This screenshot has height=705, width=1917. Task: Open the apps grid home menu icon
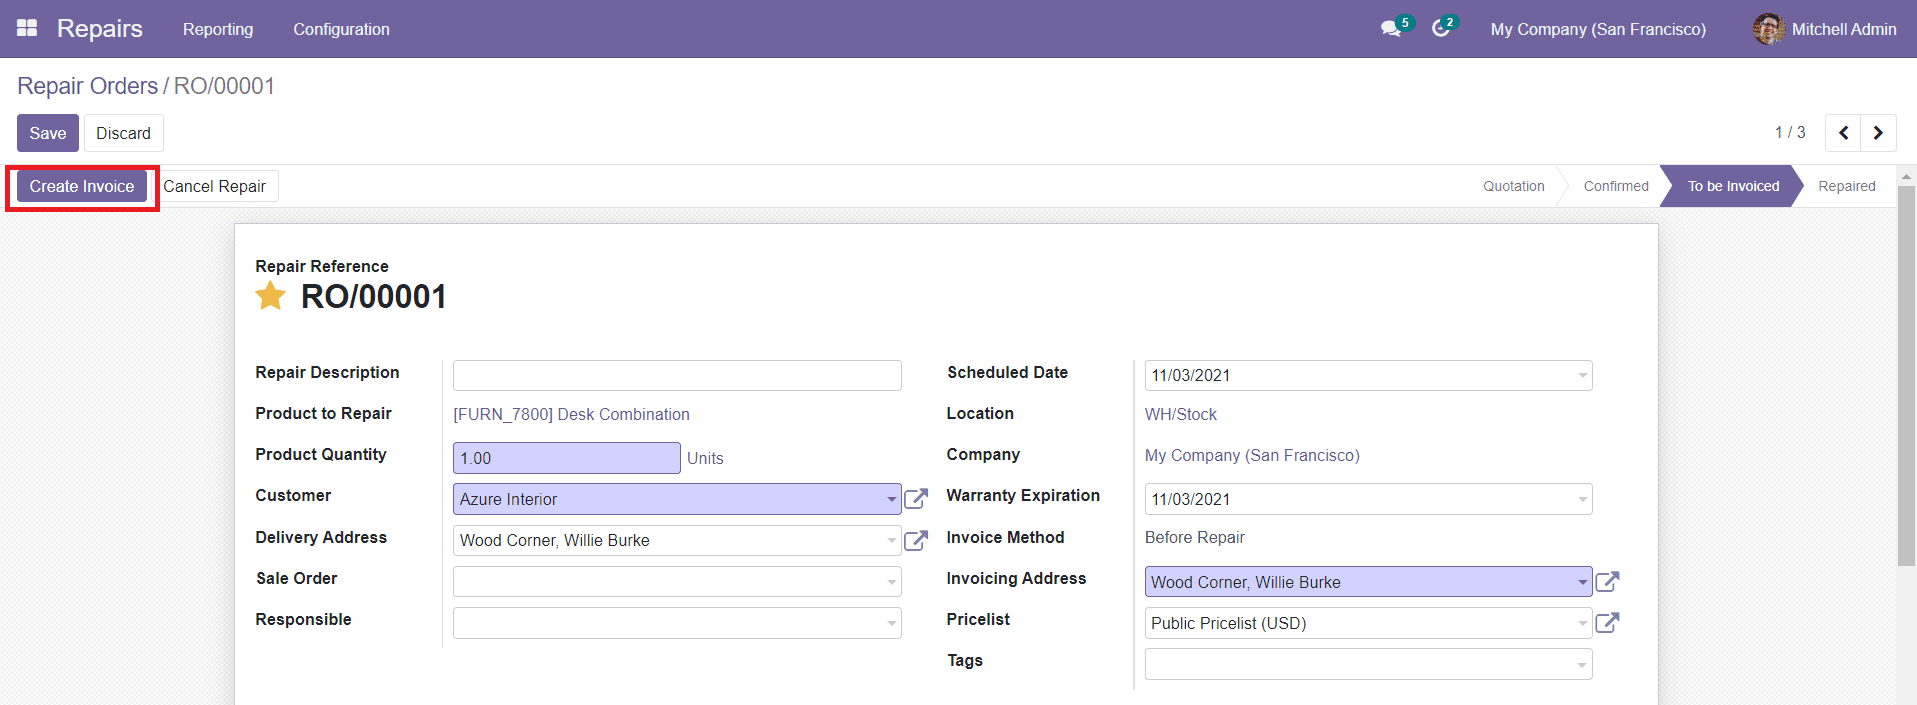[27, 28]
